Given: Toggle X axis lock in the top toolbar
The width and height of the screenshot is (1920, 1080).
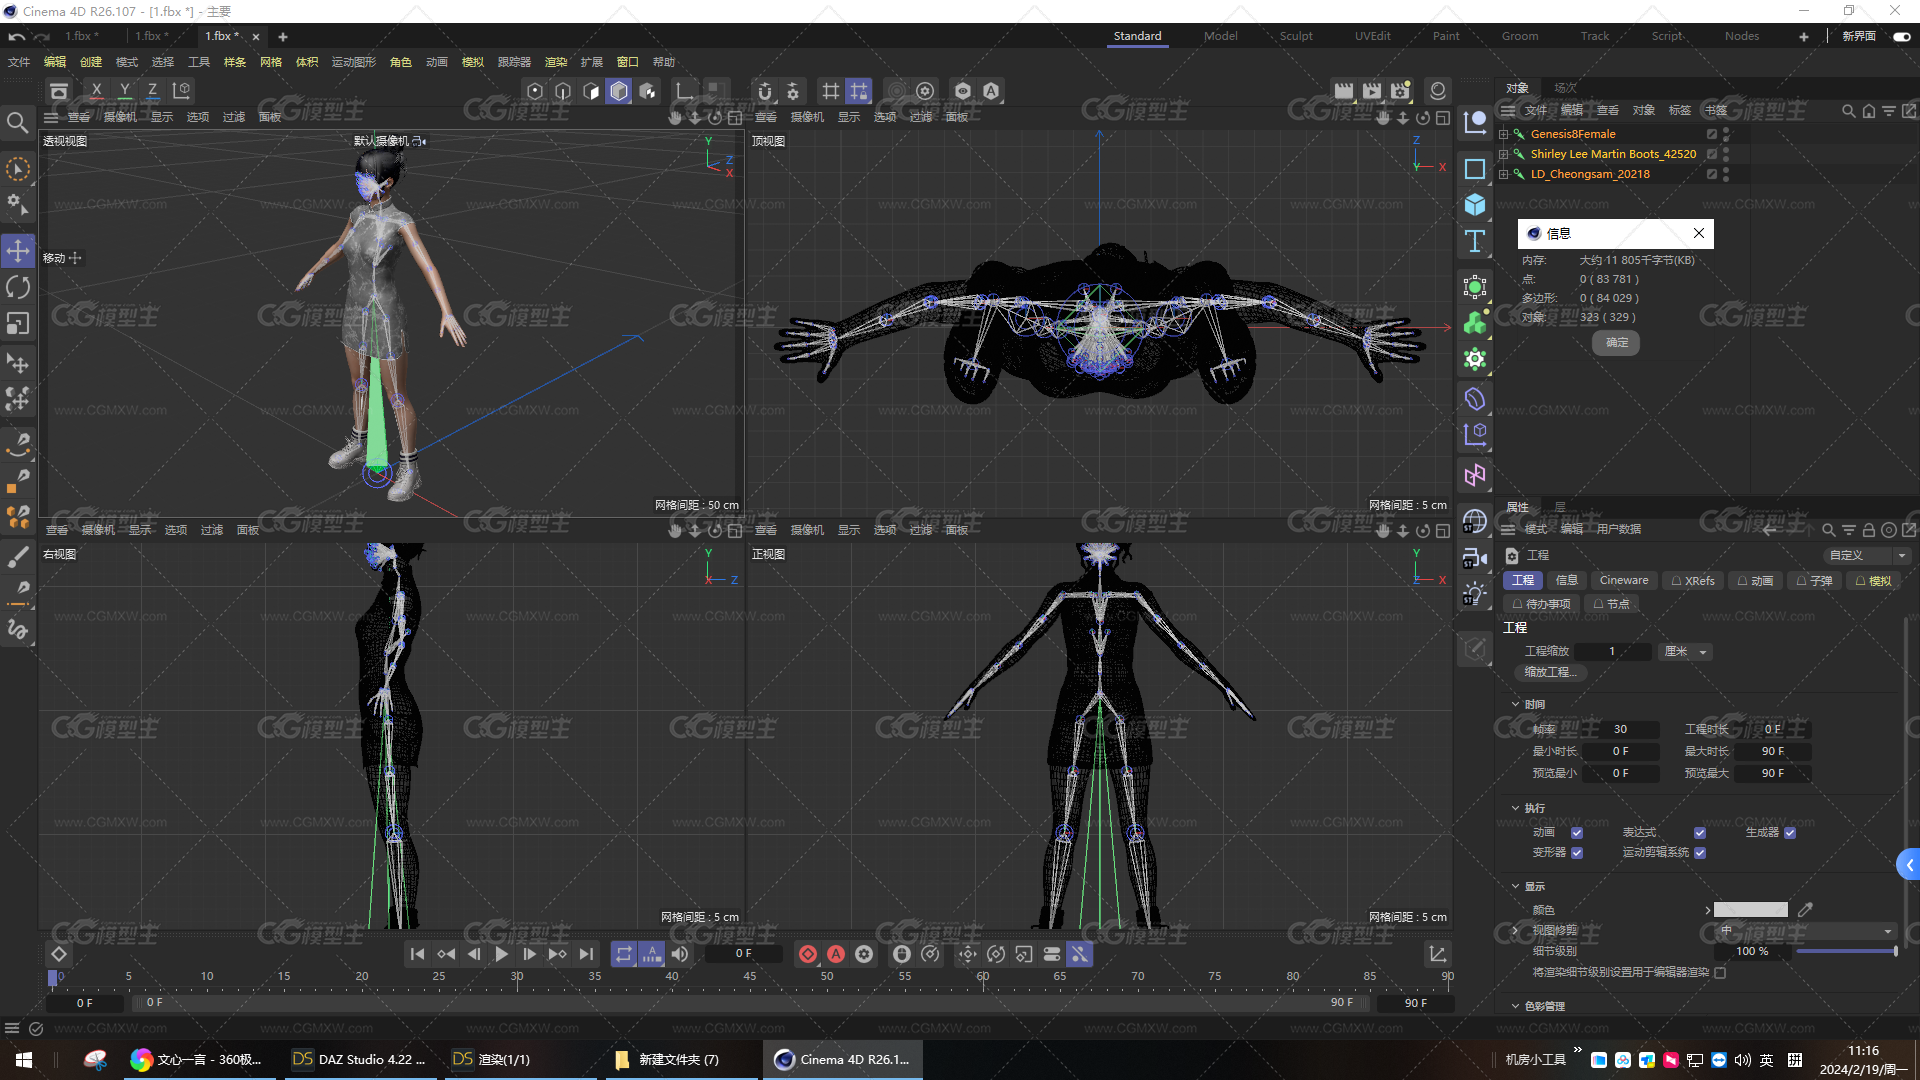Looking at the screenshot, I should click(x=96, y=91).
